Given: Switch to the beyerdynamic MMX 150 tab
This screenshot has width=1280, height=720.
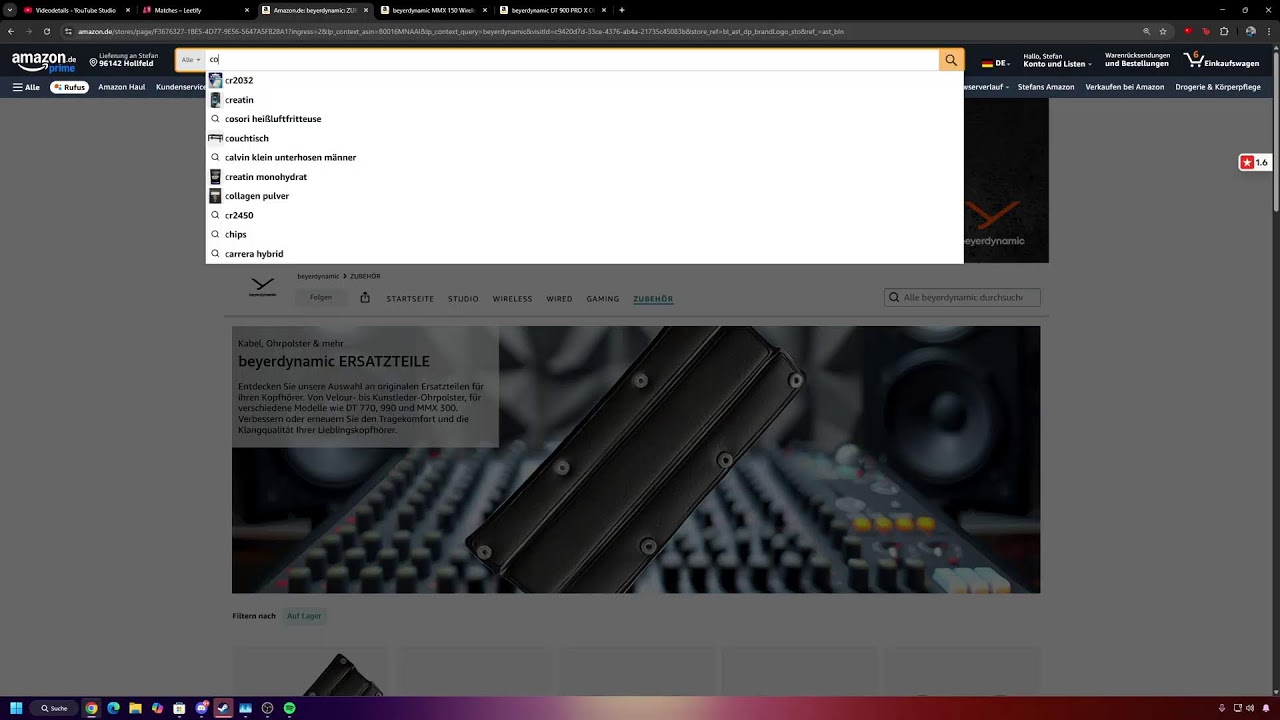Looking at the screenshot, I should pos(433,10).
